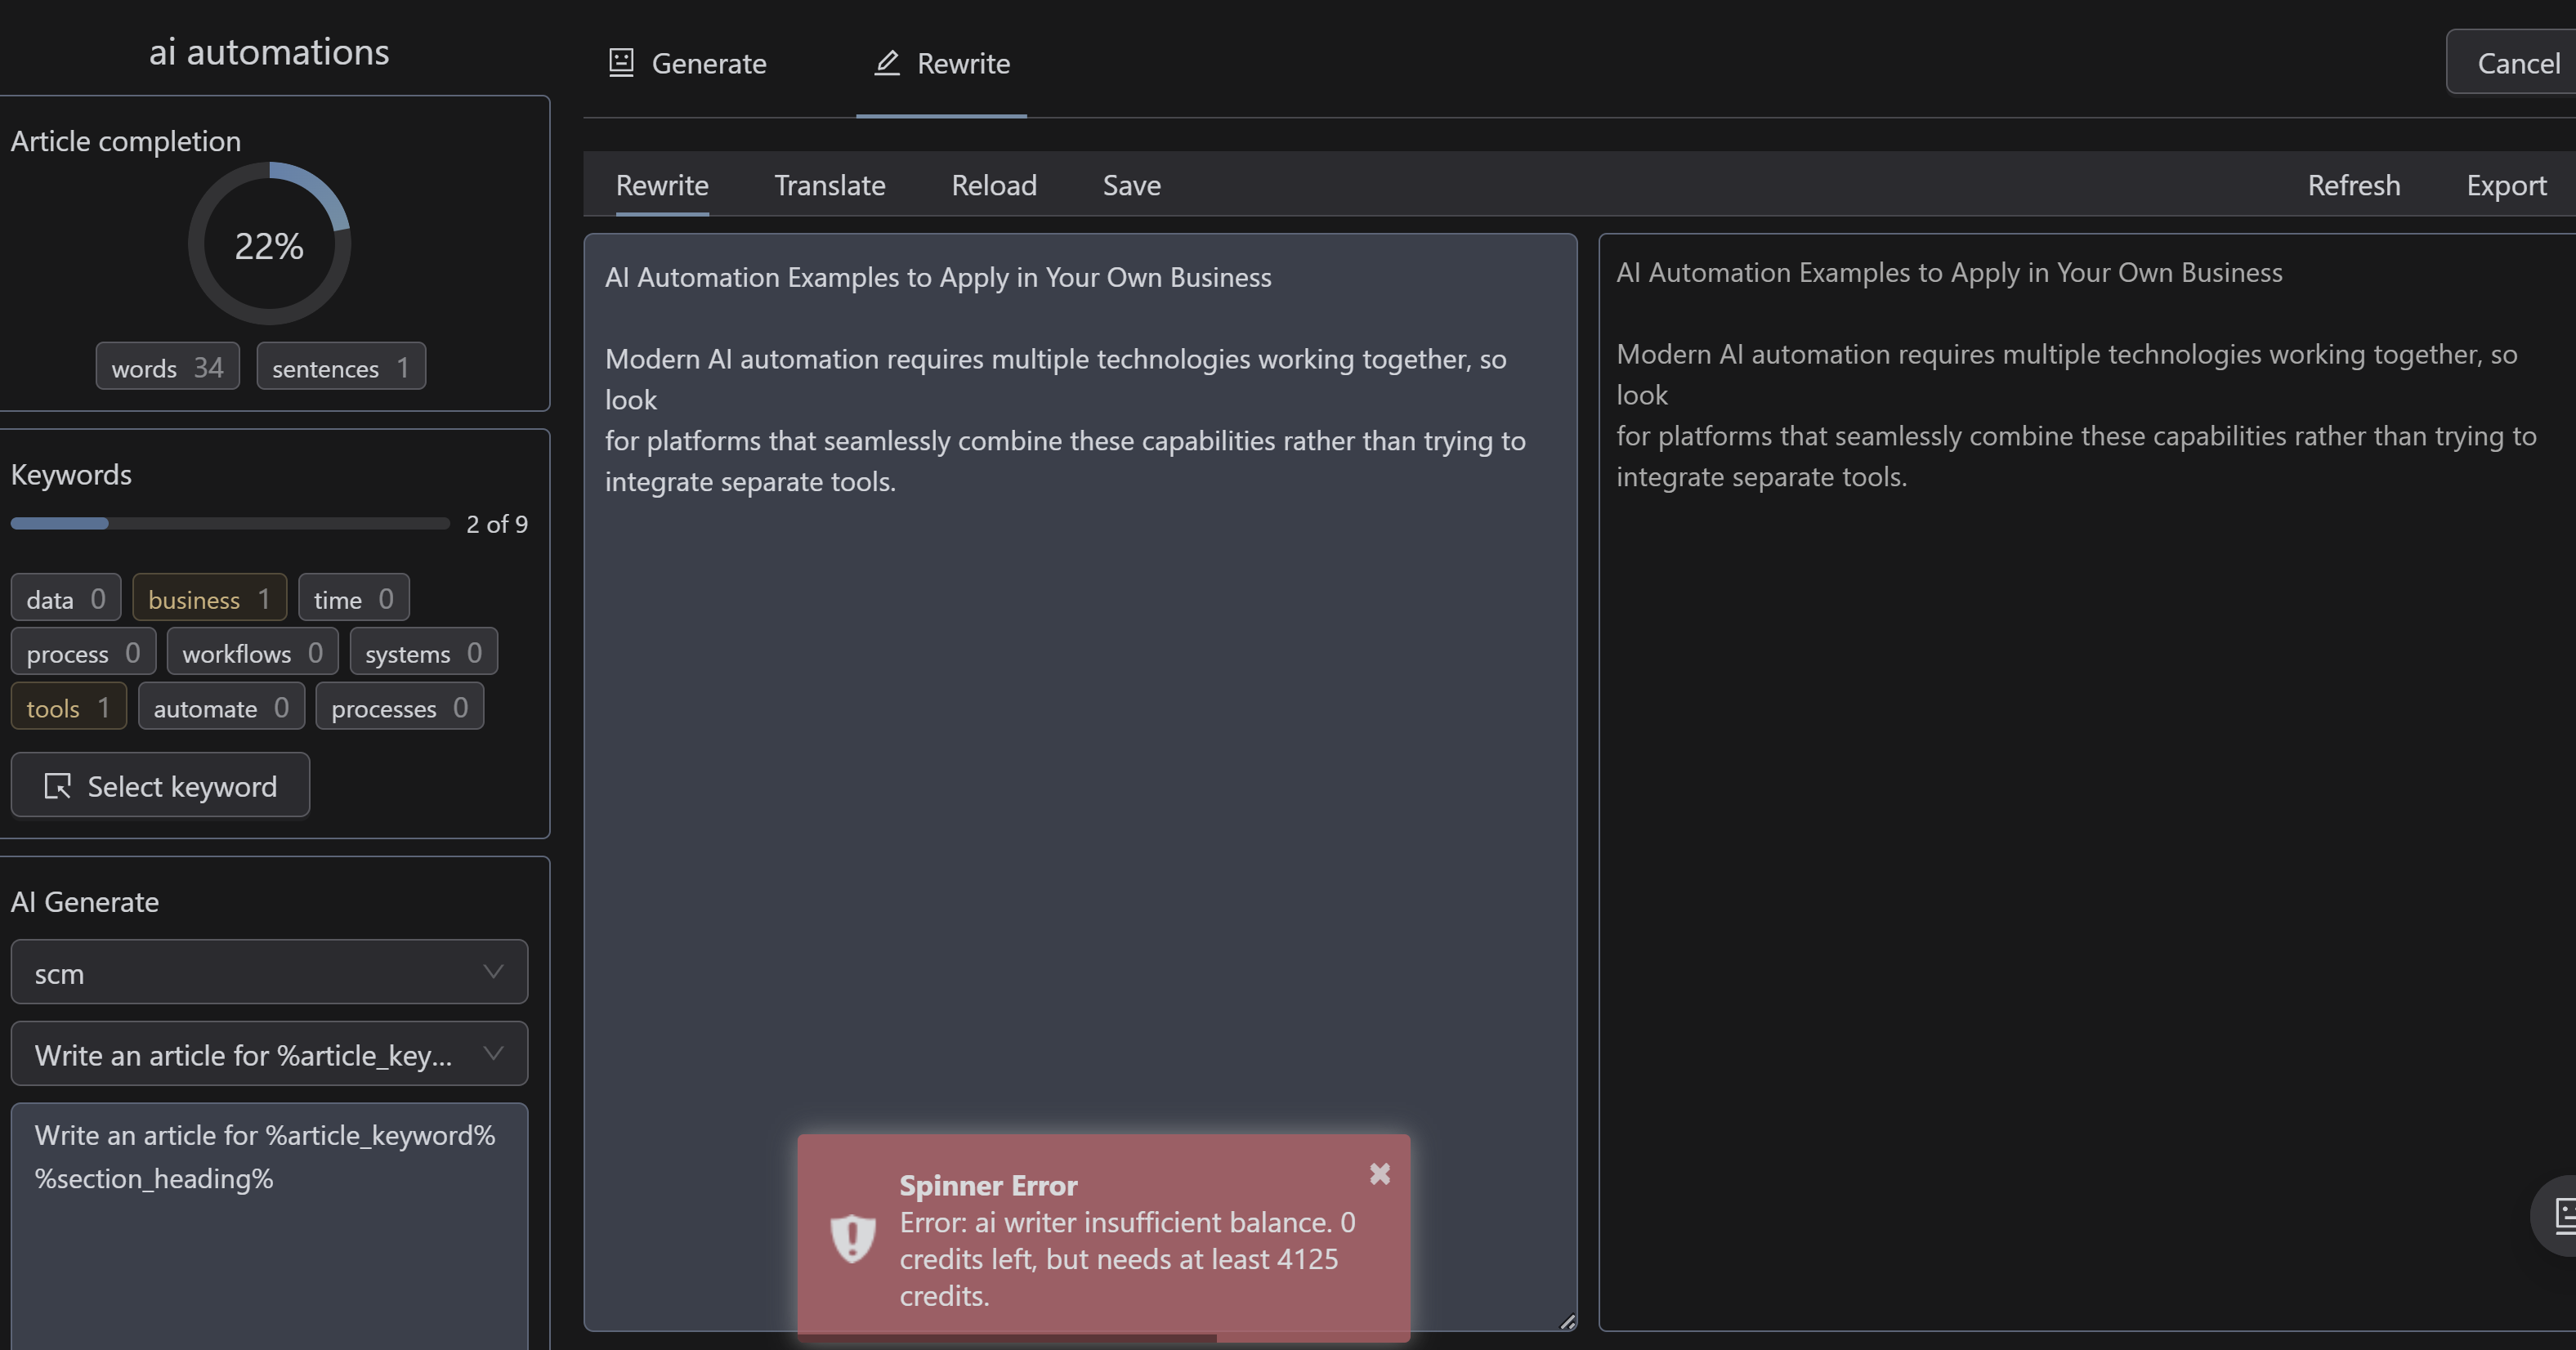The height and width of the screenshot is (1350, 2576).
Task: Select the Save tab
Action: point(1131,185)
